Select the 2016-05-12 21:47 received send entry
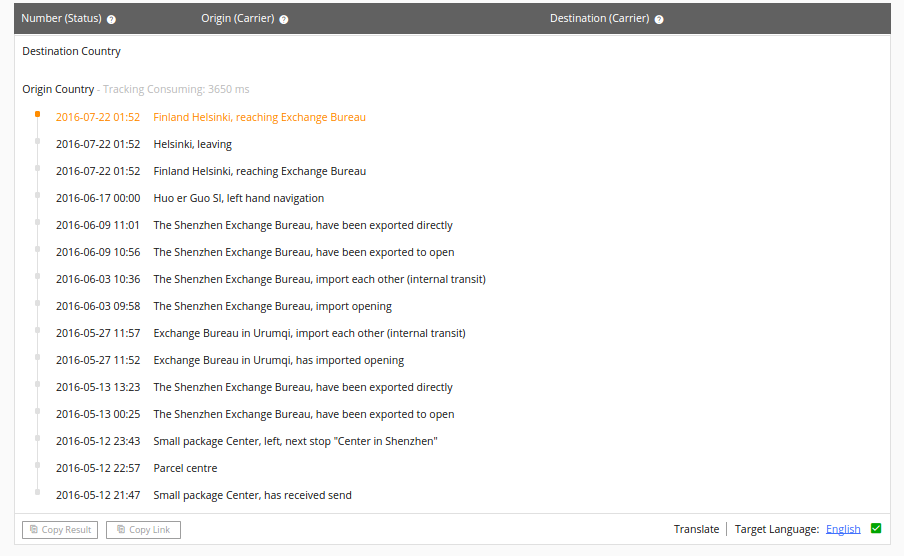 pos(252,495)
